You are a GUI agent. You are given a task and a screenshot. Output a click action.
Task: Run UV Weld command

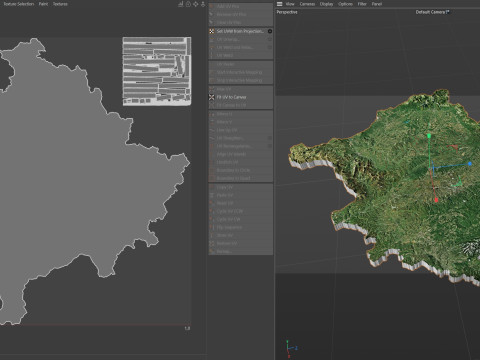click(241, 55)
